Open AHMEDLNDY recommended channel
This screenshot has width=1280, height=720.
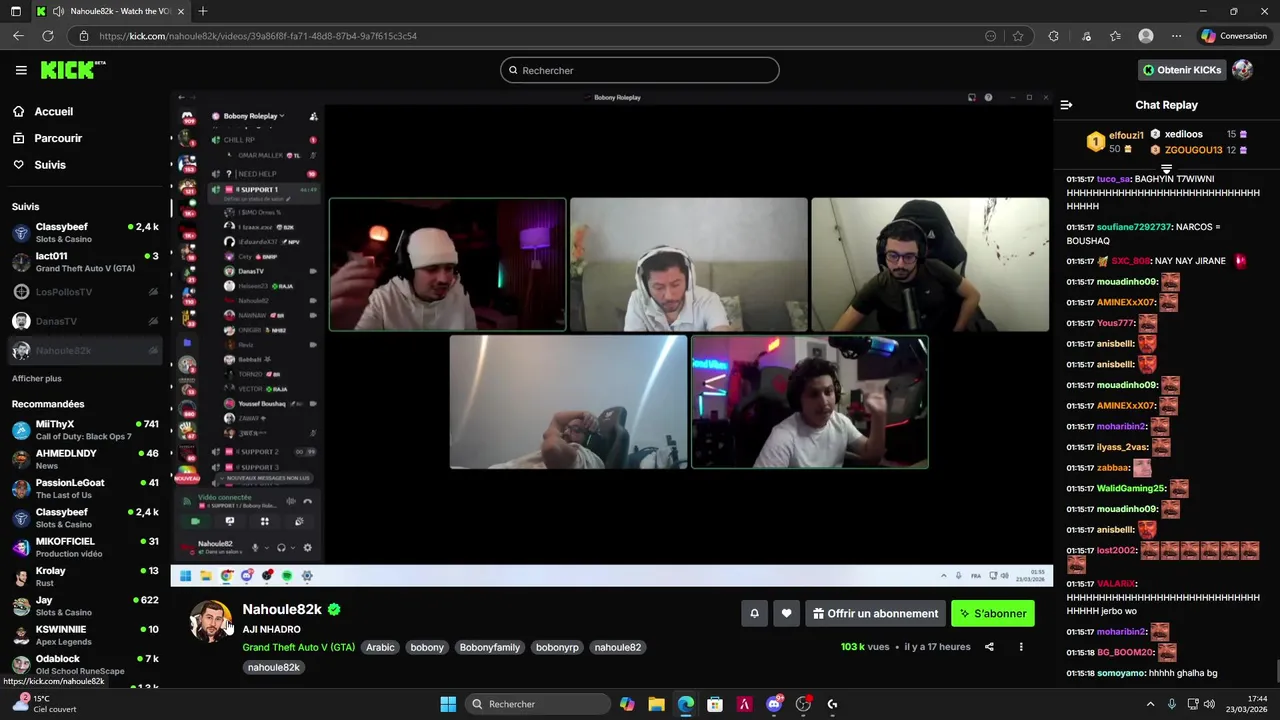[x=85, y=459]
